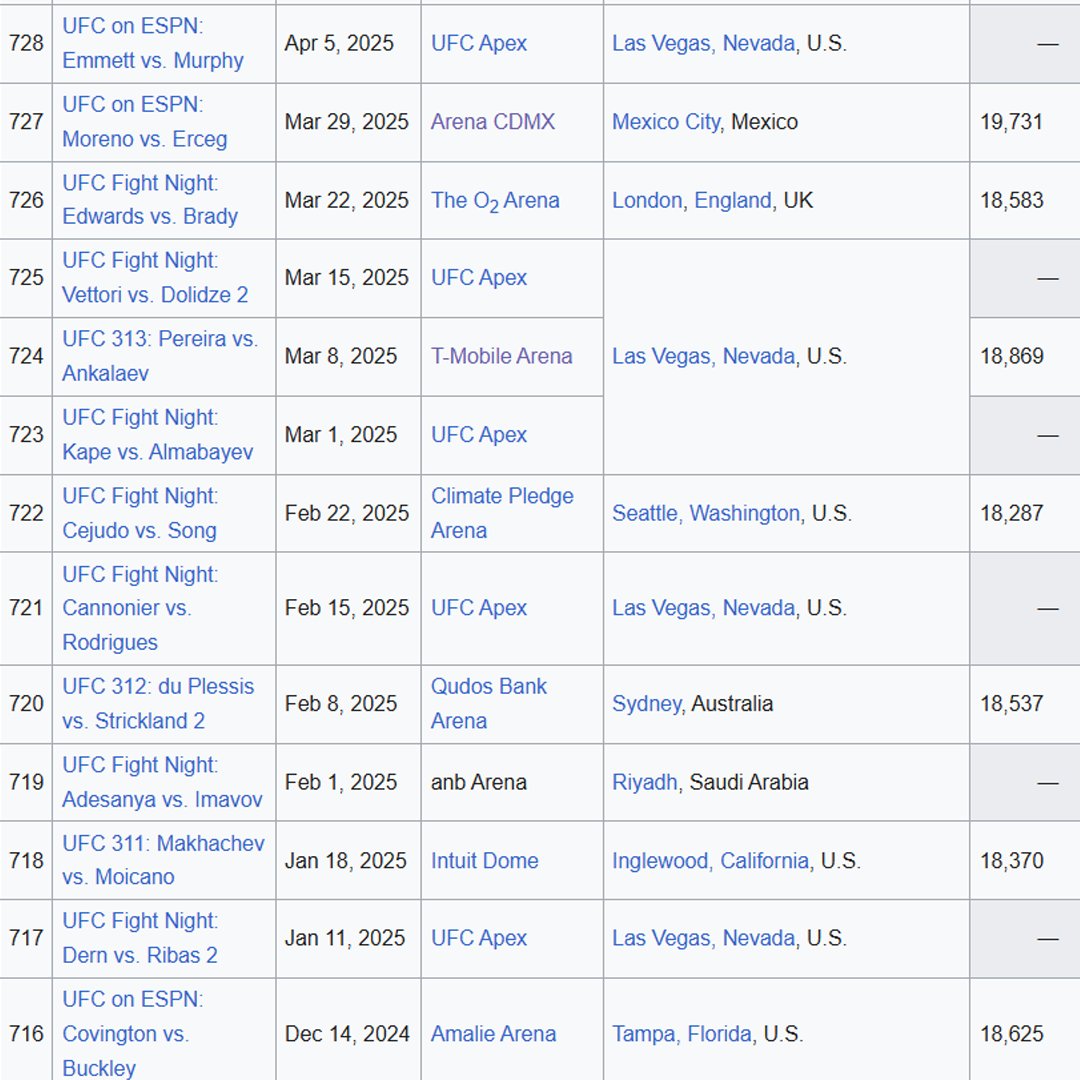This screenshot has width=1080, height=1080.
Task: Open UFC on ESPN: Moreno vs. Erceg link
Action: (145, 122)
